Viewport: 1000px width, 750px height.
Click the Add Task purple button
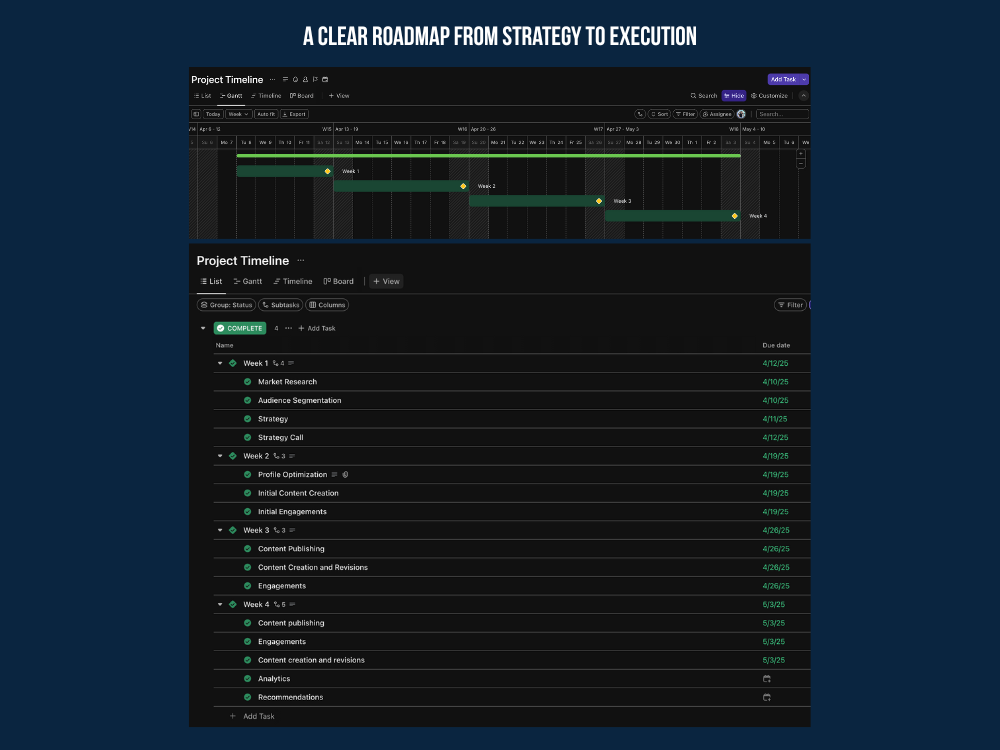coord(784,79)
